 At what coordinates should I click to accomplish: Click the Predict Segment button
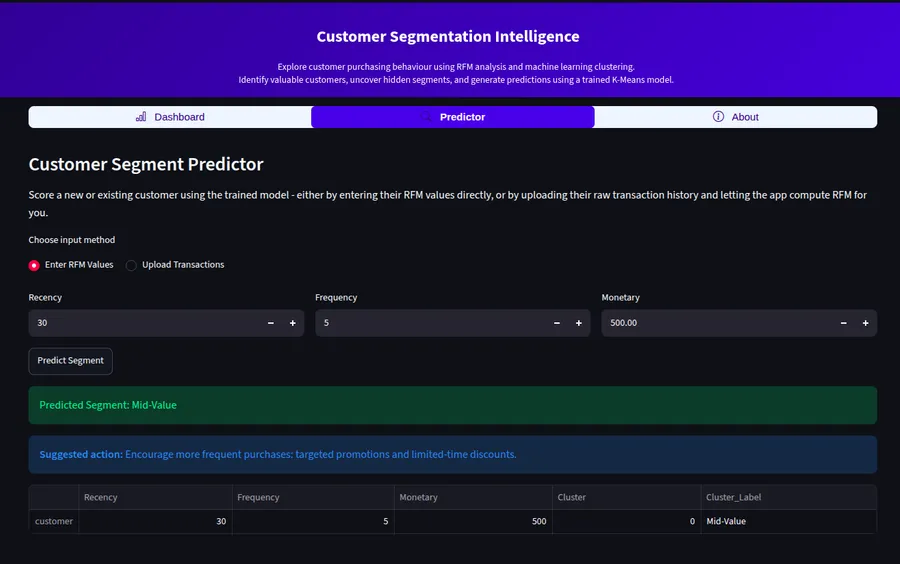pos(71,361)
